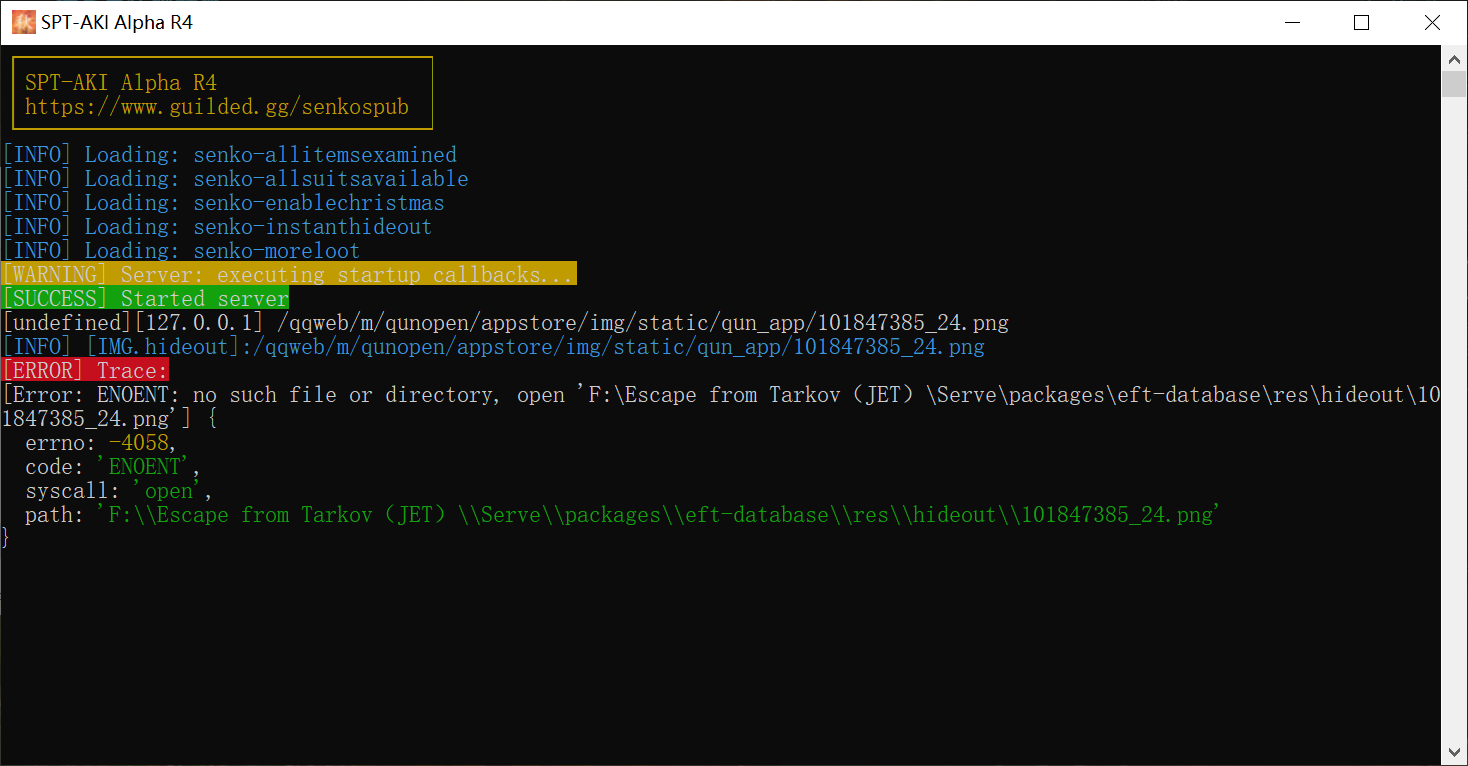Click the 'senko-allsuitsavailable' loading line
Screen dimensions: 1468x766
235,179
